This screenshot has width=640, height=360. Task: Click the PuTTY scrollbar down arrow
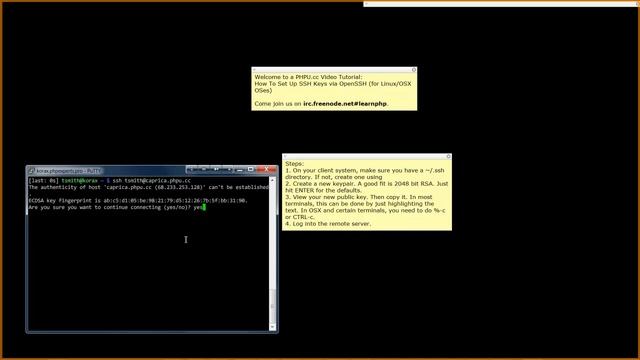point(272,327)
